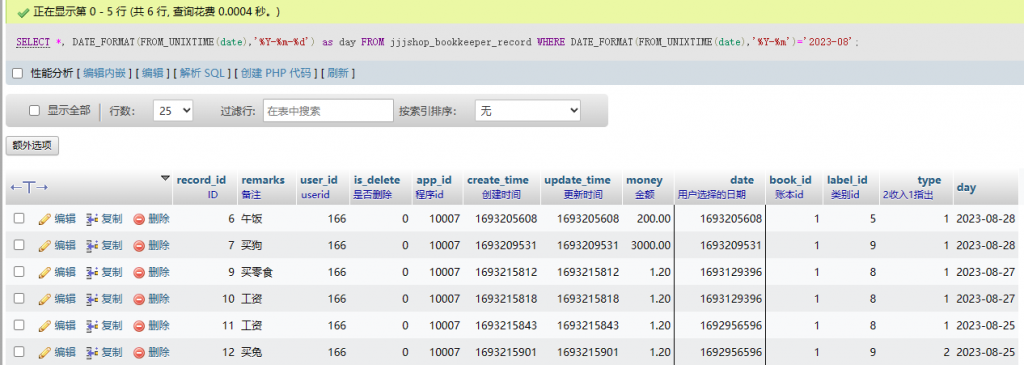The width and height of the screenshot is (1024, 365).
Task: Sort by user_id column header
Action: pos(319,180)
